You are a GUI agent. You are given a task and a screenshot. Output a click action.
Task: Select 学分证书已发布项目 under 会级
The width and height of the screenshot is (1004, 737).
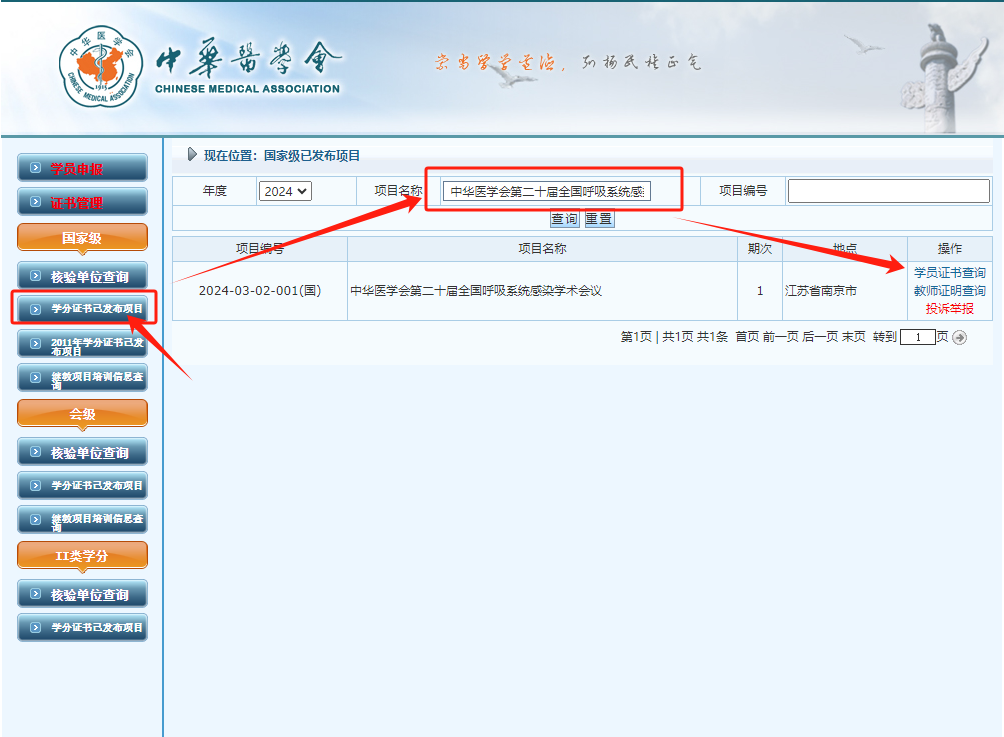click(81, 485)
